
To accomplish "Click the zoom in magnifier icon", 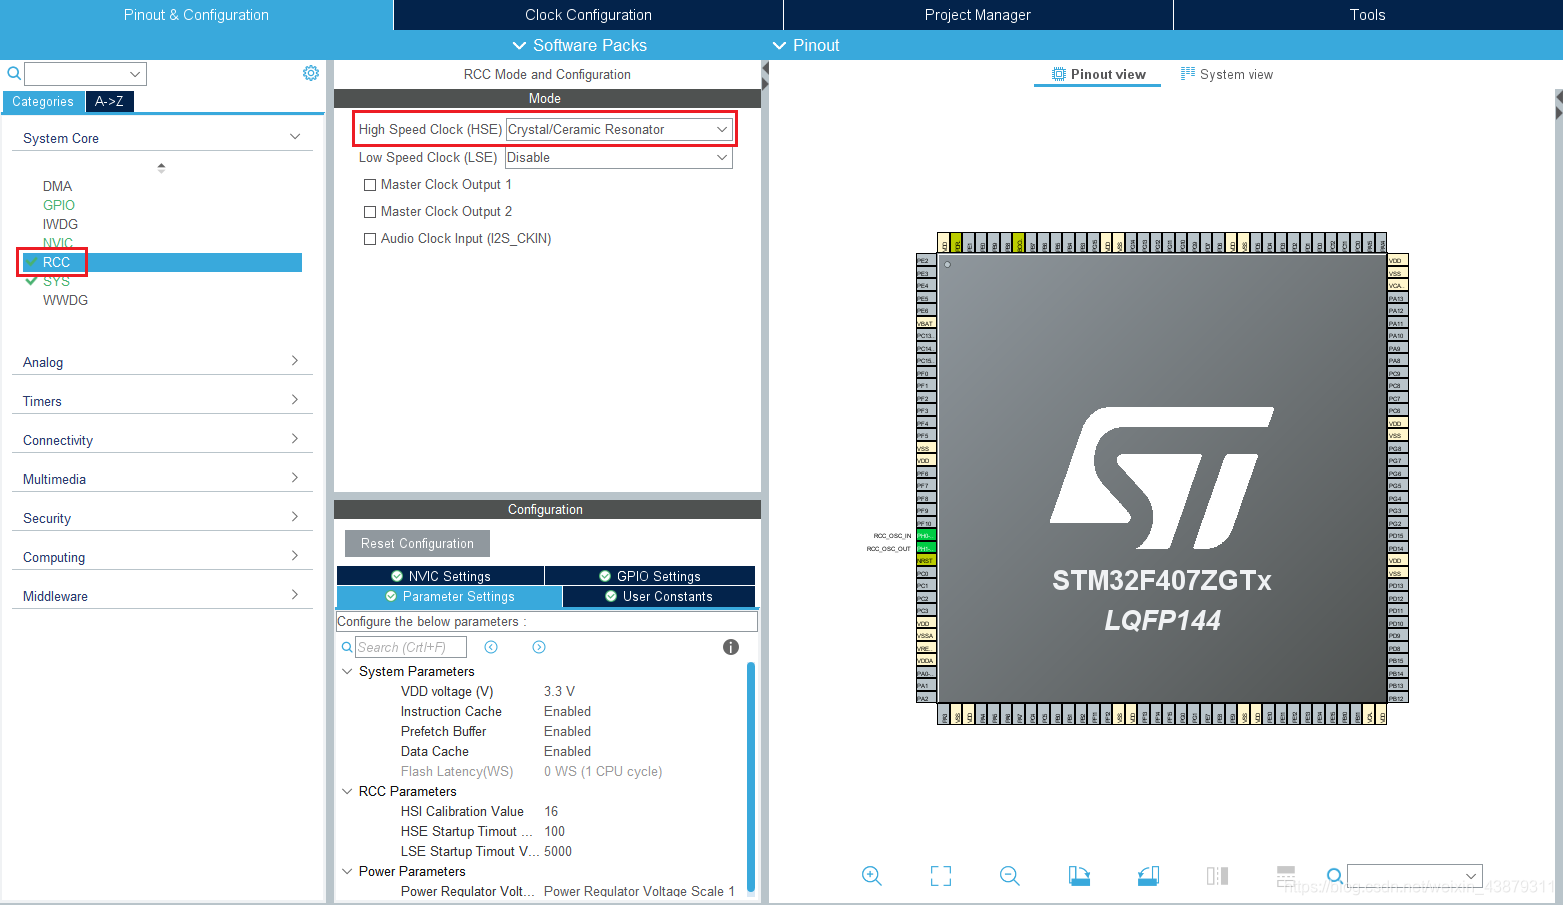I will (871, 876).
